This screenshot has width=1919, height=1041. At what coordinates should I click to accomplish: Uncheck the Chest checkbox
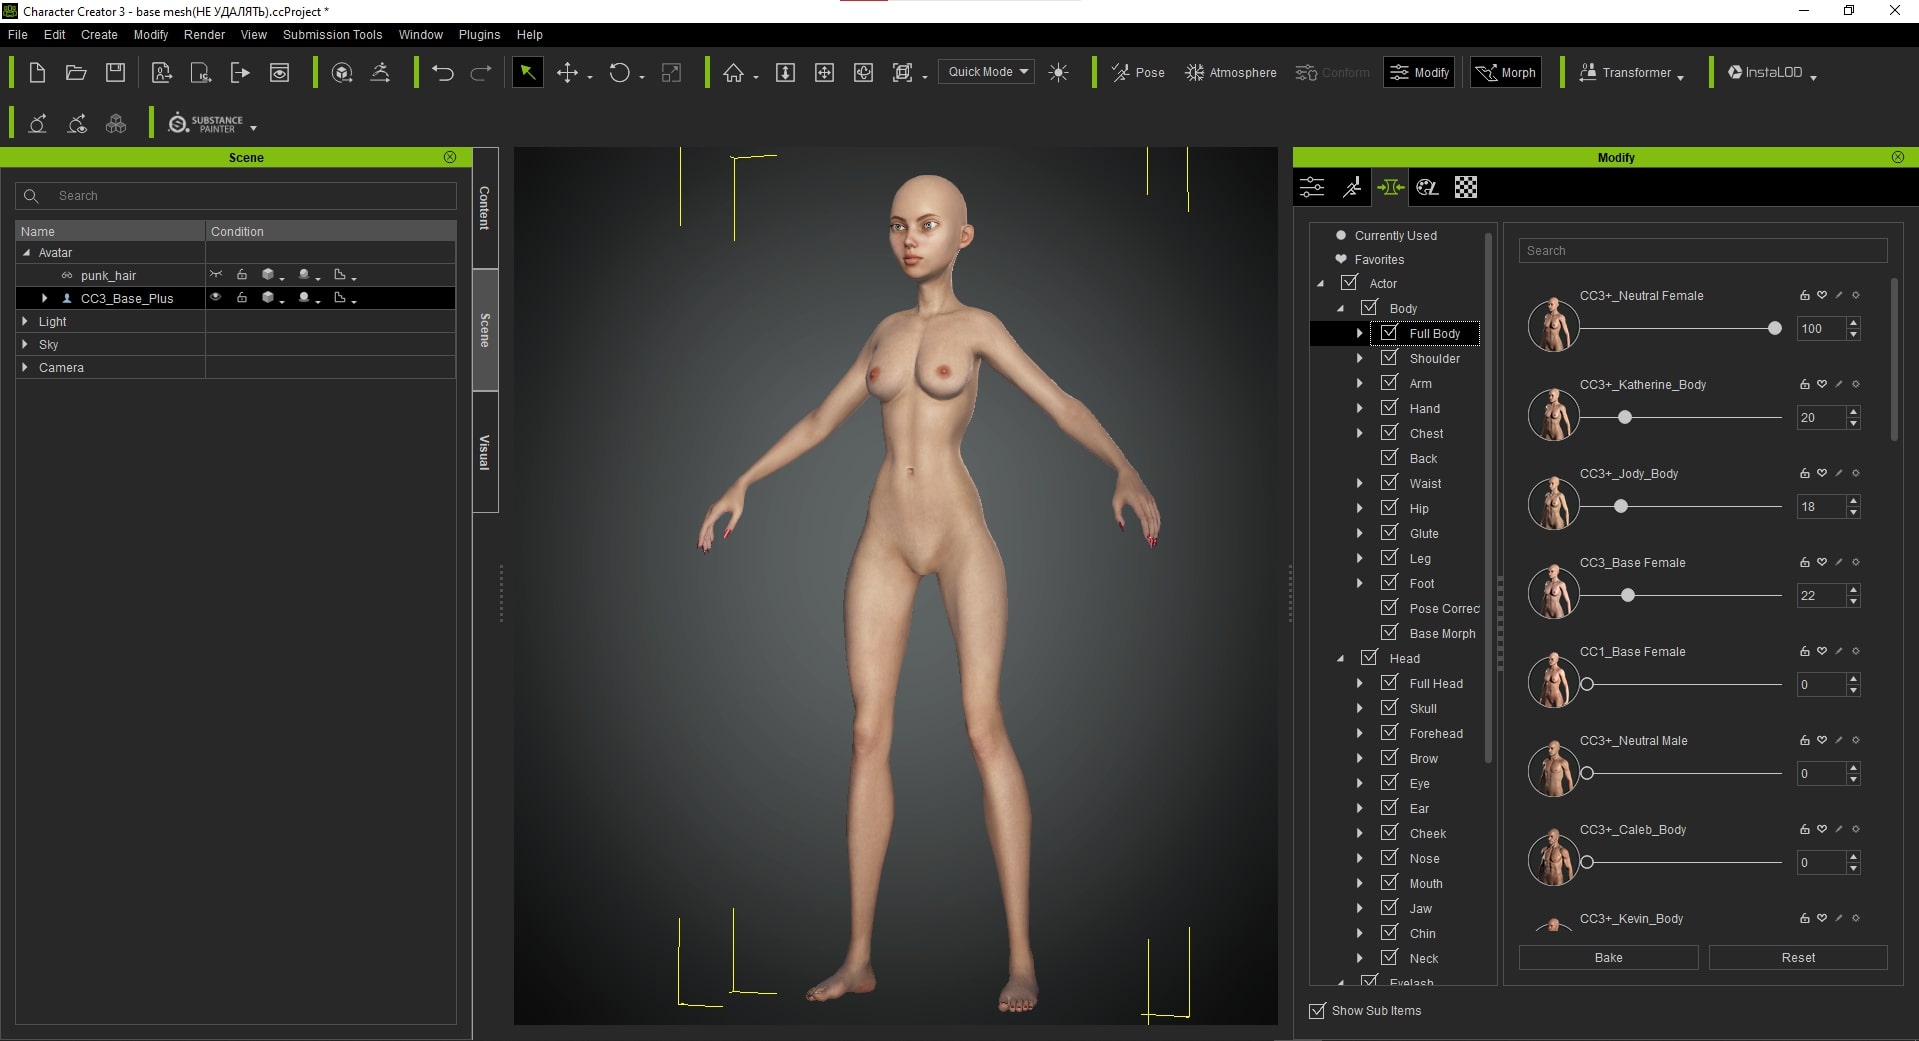click(x=1389, y=433)
